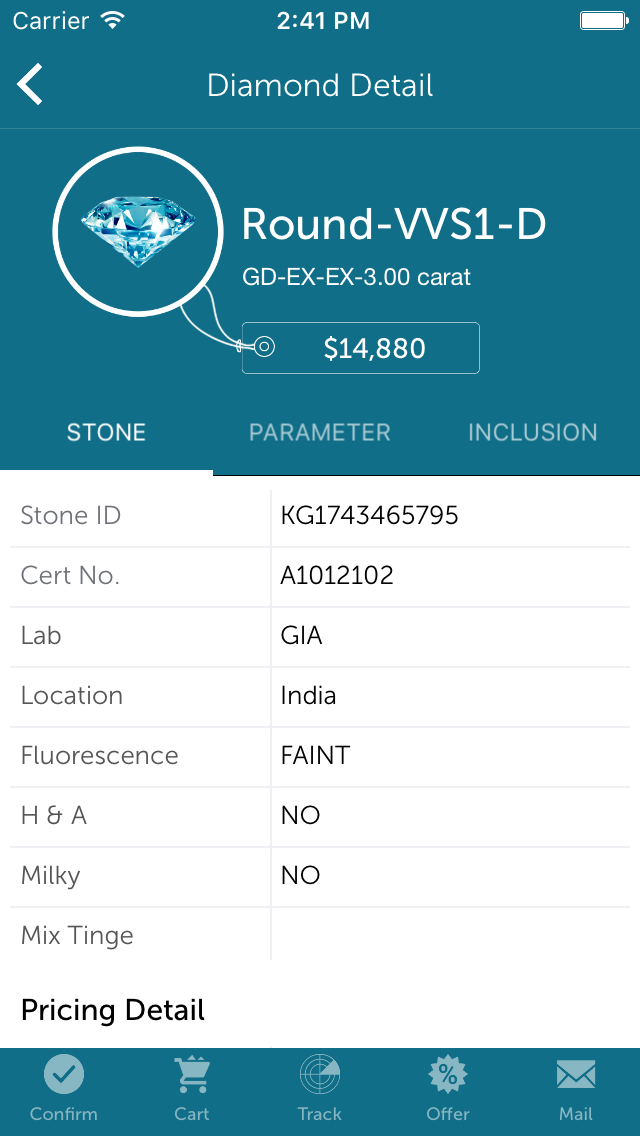The height and width of the screenshot is (1136, 640).
Task: Tap the battery icon in status bar
Action: tap(603, 20)
